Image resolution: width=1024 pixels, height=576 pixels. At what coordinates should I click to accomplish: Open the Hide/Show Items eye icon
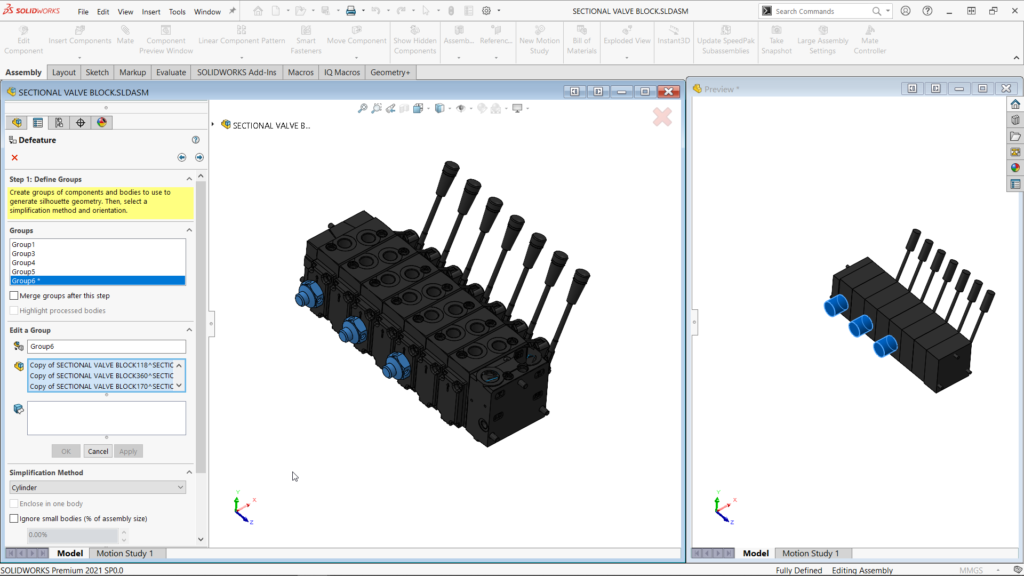pyautogui.click(x=461, y=108)
